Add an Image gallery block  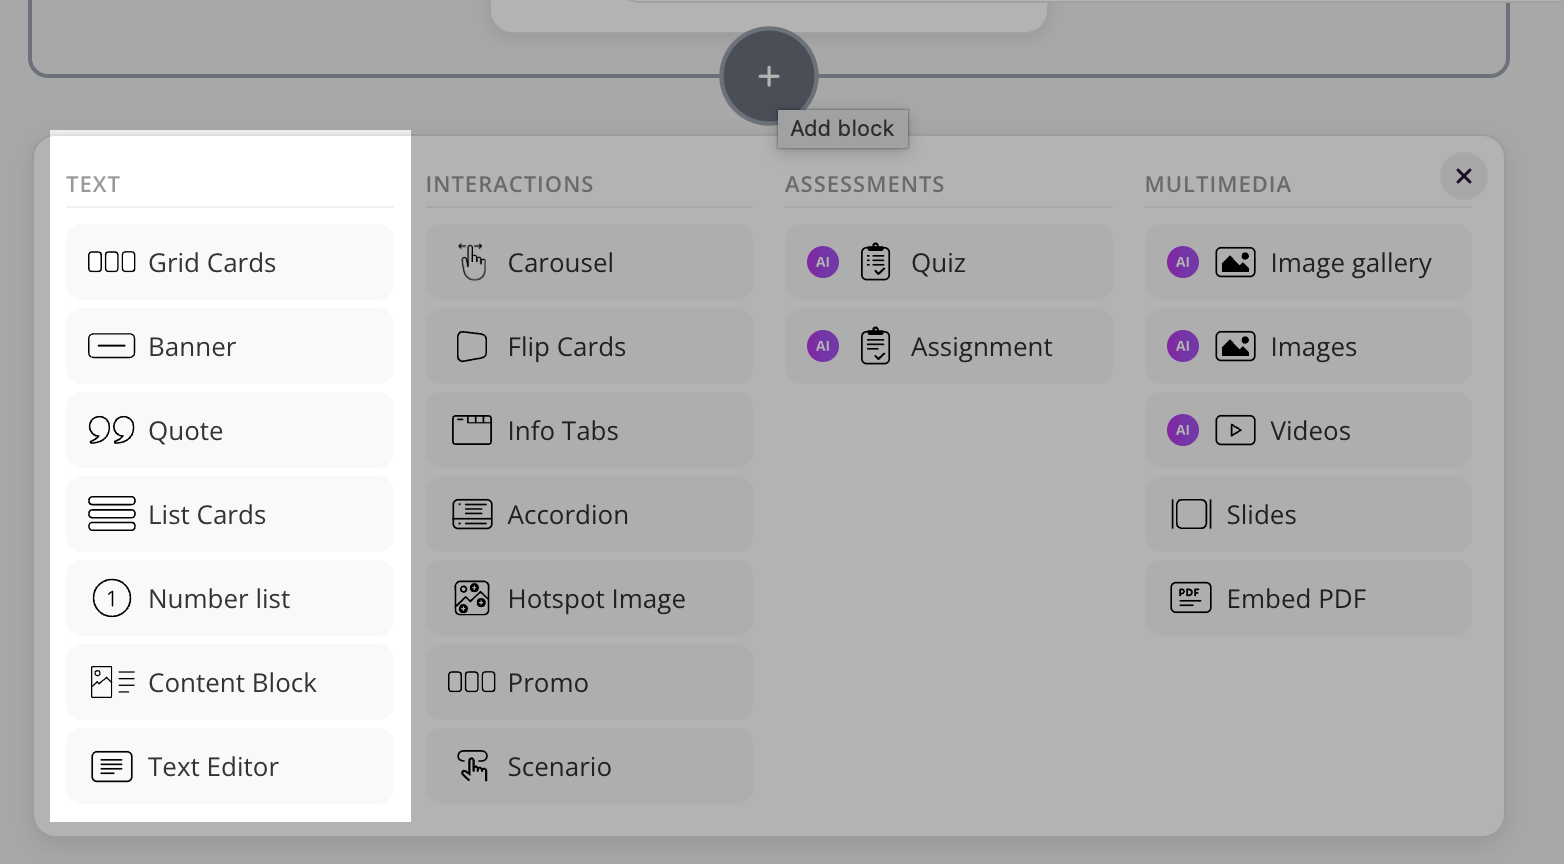point(1308,262)
